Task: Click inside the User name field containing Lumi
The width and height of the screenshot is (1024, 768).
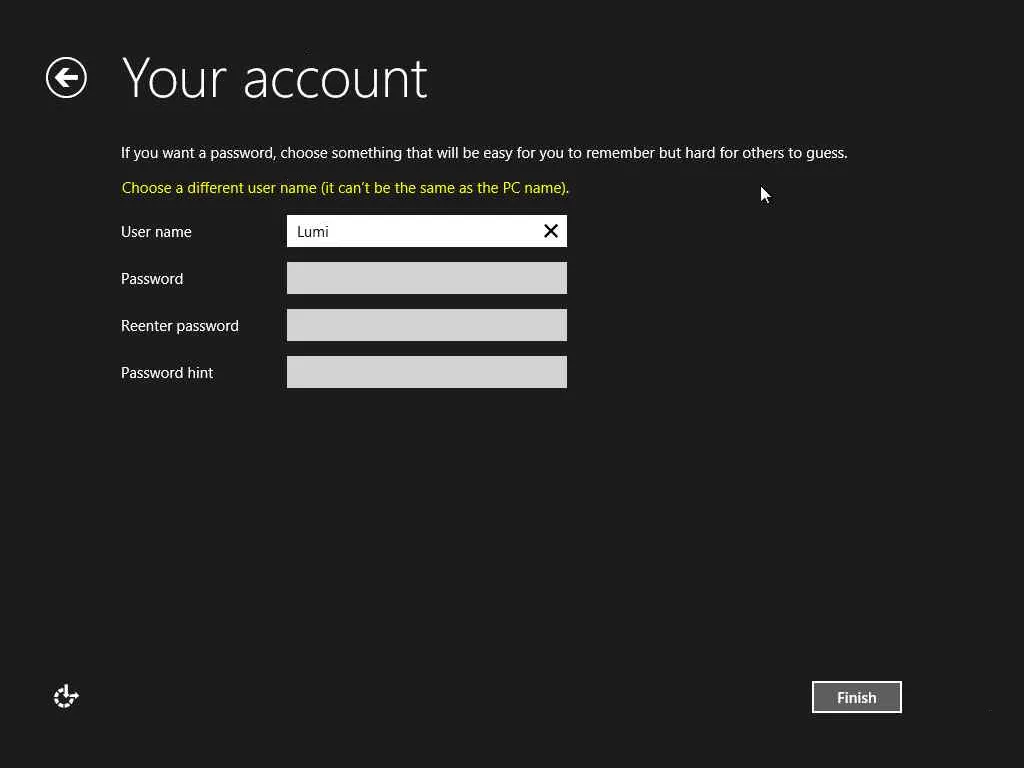Action: [426, 231]
